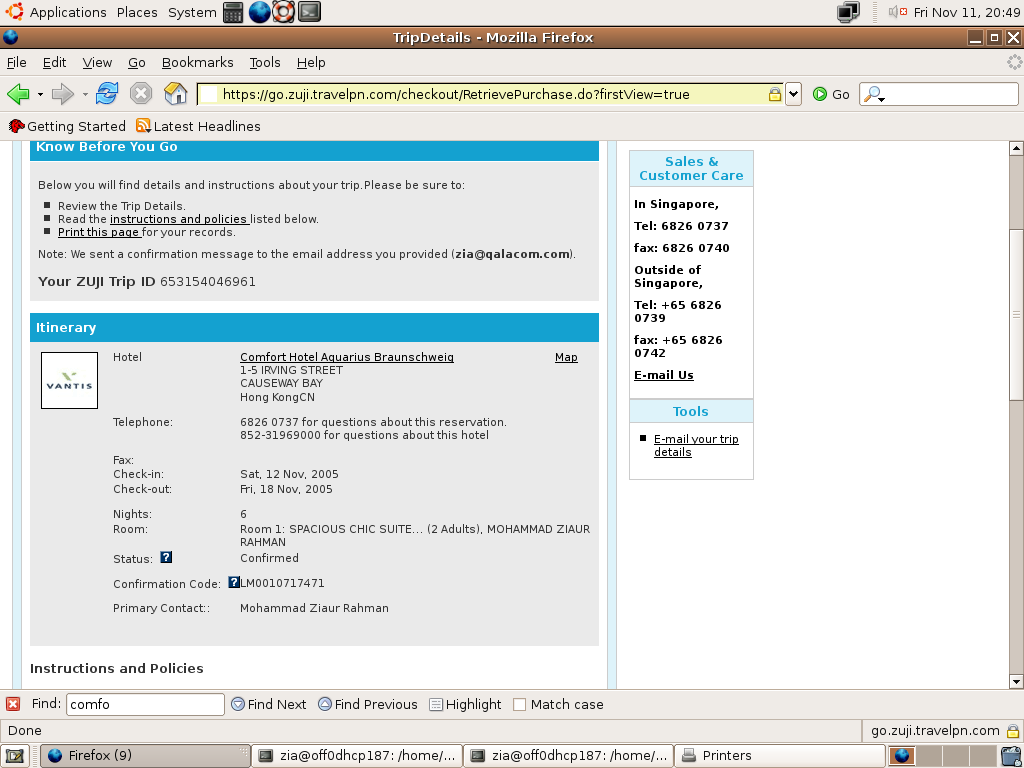Open the Tools menu
This screenshot has height=768, width=1024.
[x=264, y=63]
